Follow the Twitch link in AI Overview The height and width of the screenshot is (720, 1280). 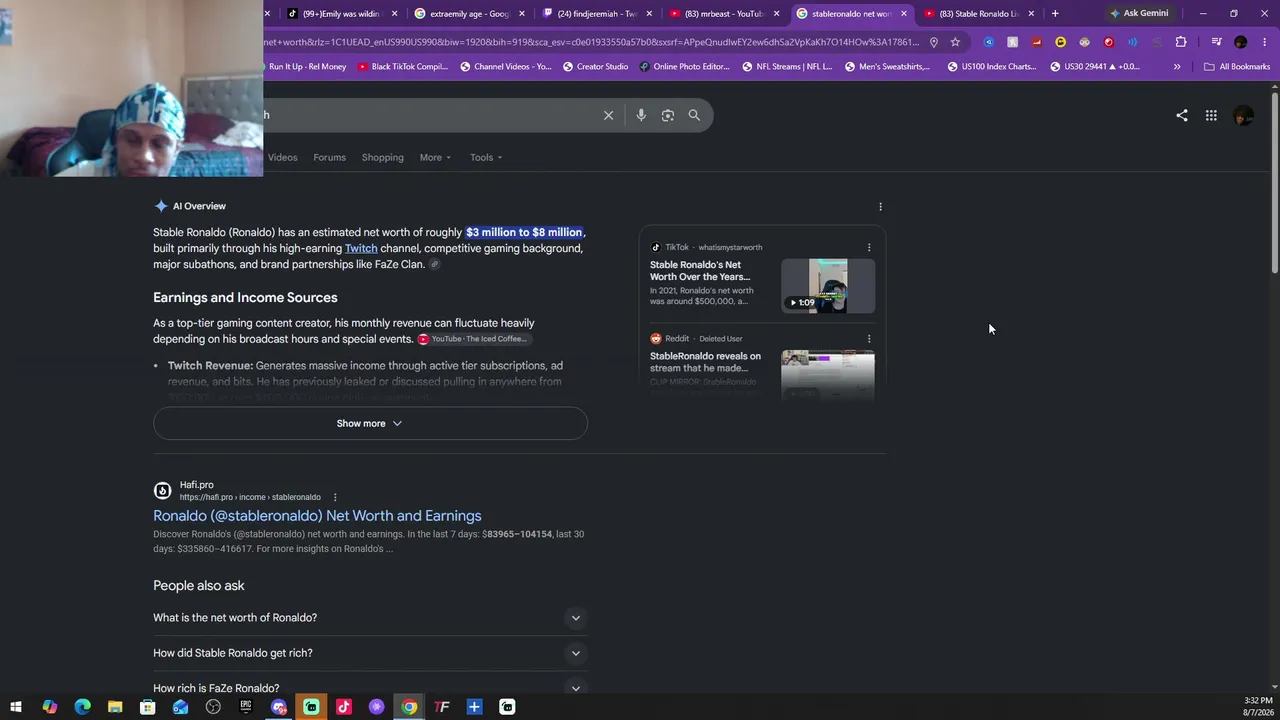[361, 248]
